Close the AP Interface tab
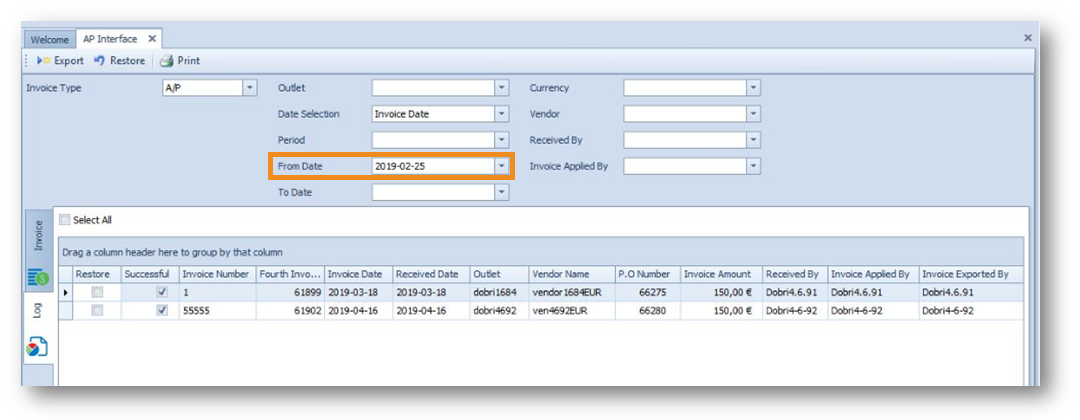The image size is (1080, 420). pos(152,39)
